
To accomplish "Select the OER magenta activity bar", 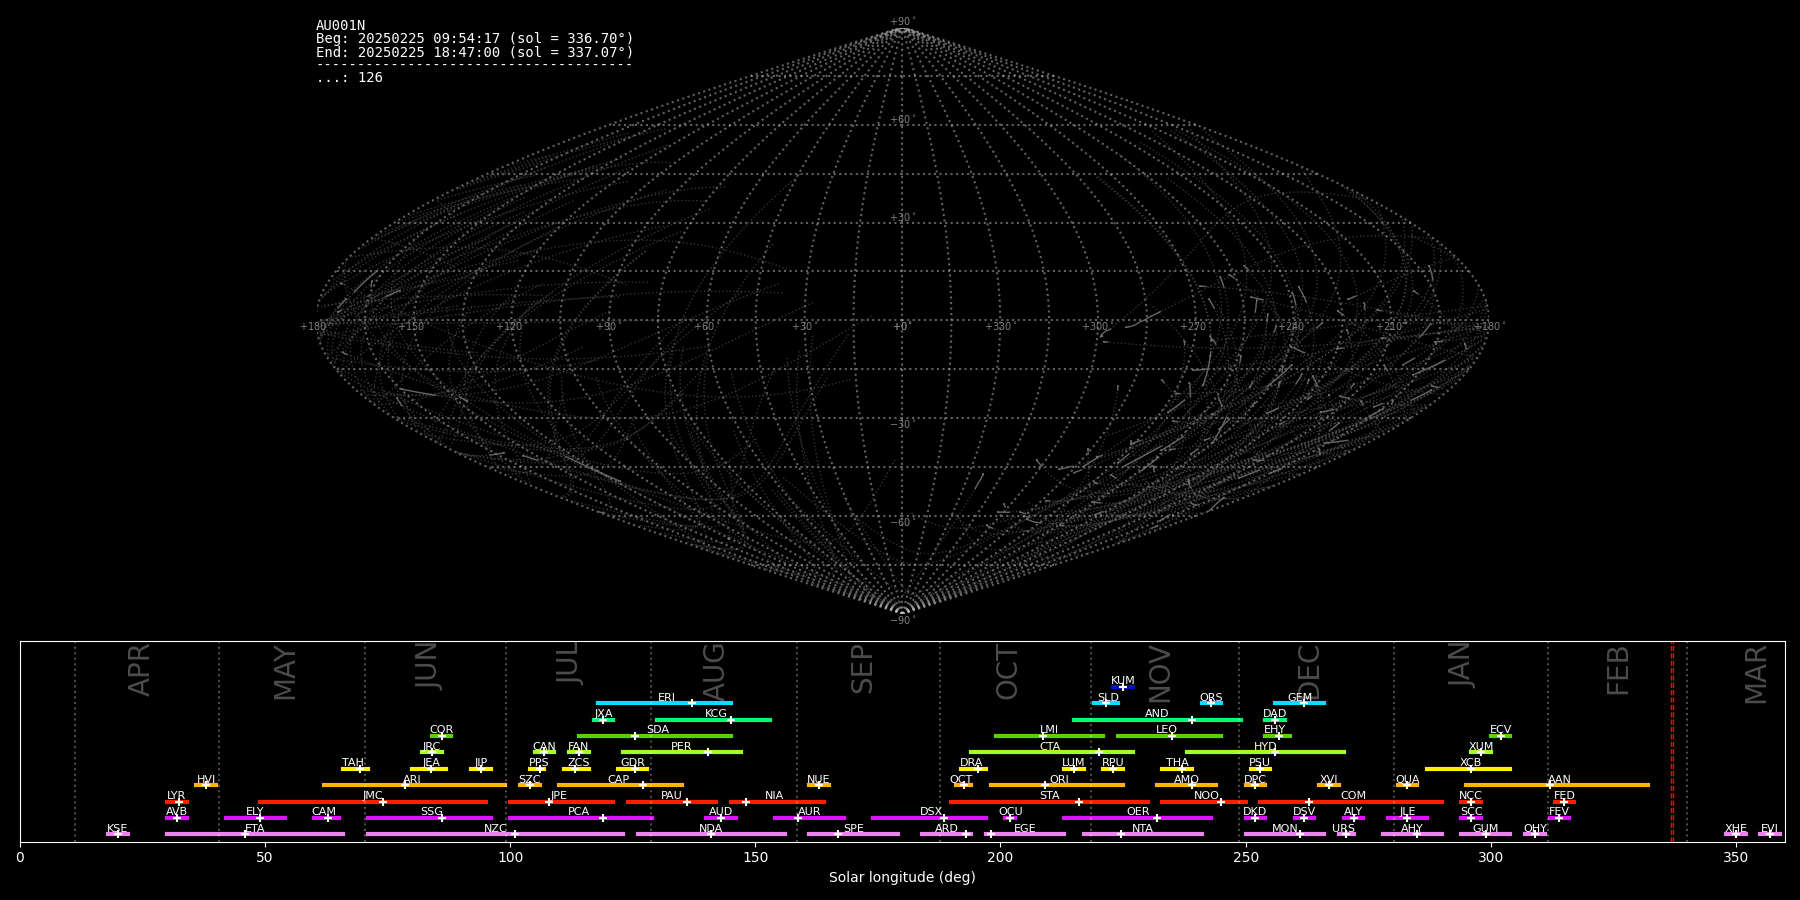I will (x=1137, y=818).
